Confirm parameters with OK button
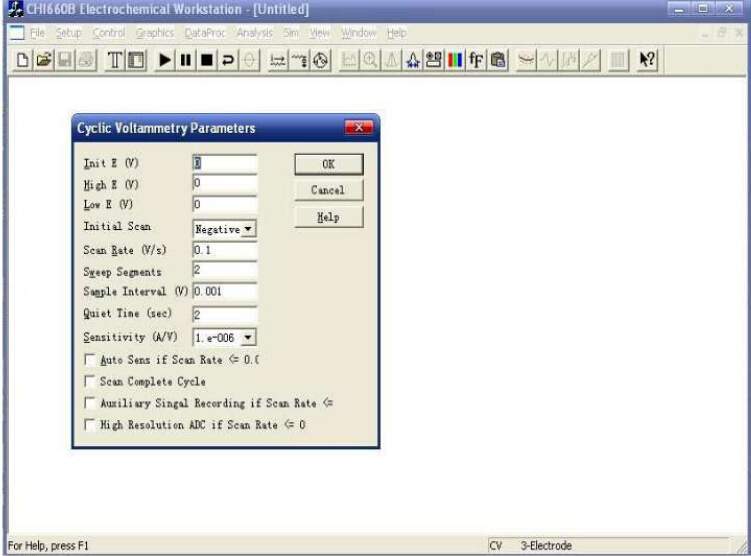The width and height of the screenshot is (751, 556). (x=329, y=164)
